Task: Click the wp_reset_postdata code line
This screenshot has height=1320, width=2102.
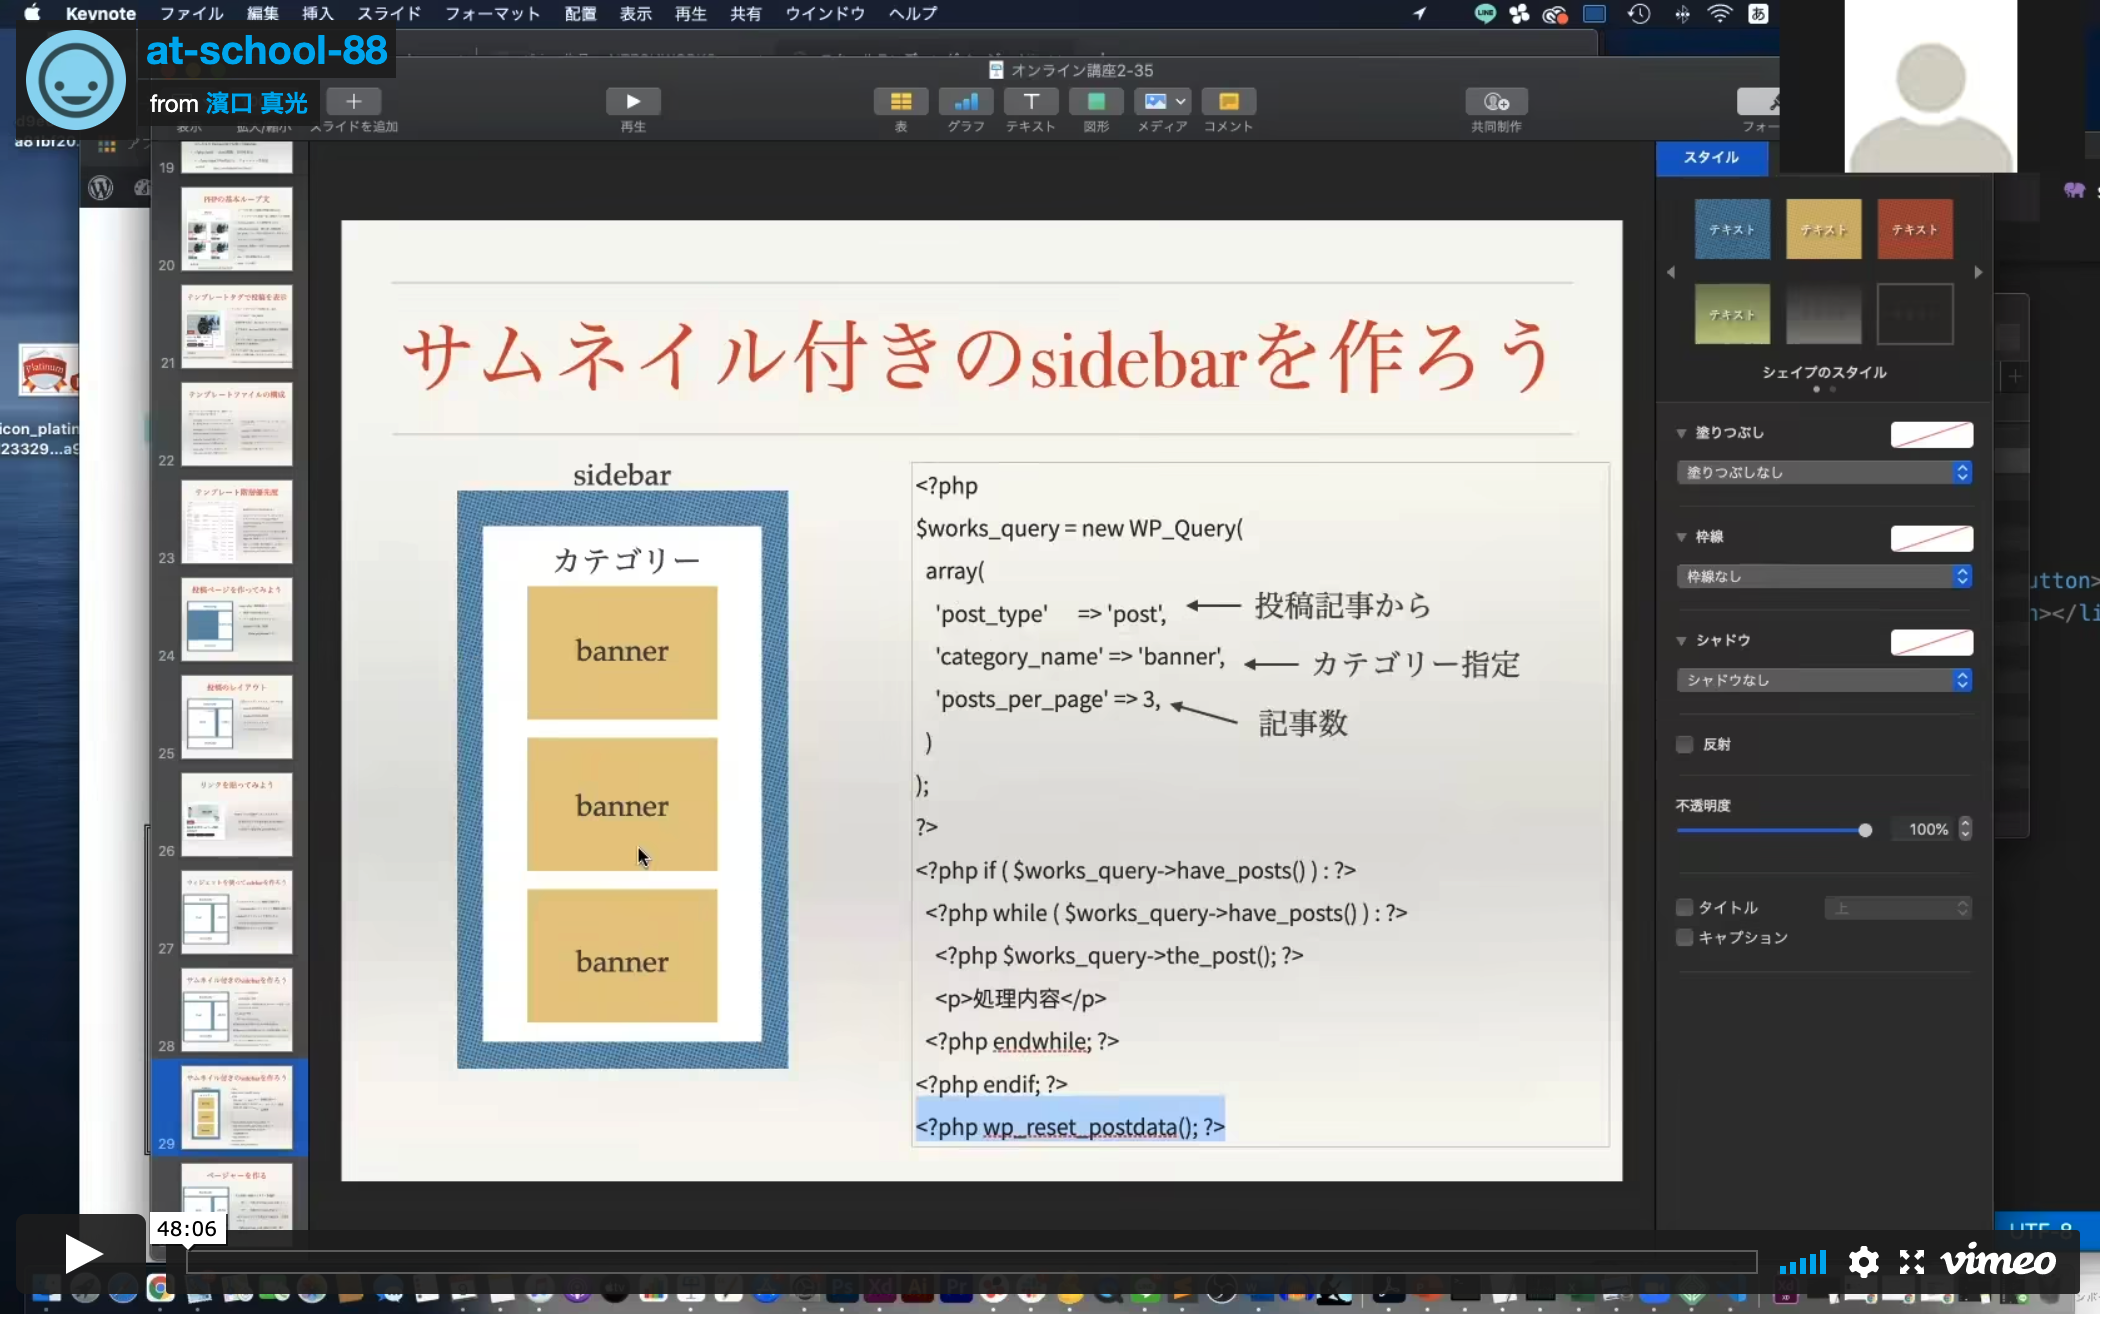Action: click(1070, 1127)
